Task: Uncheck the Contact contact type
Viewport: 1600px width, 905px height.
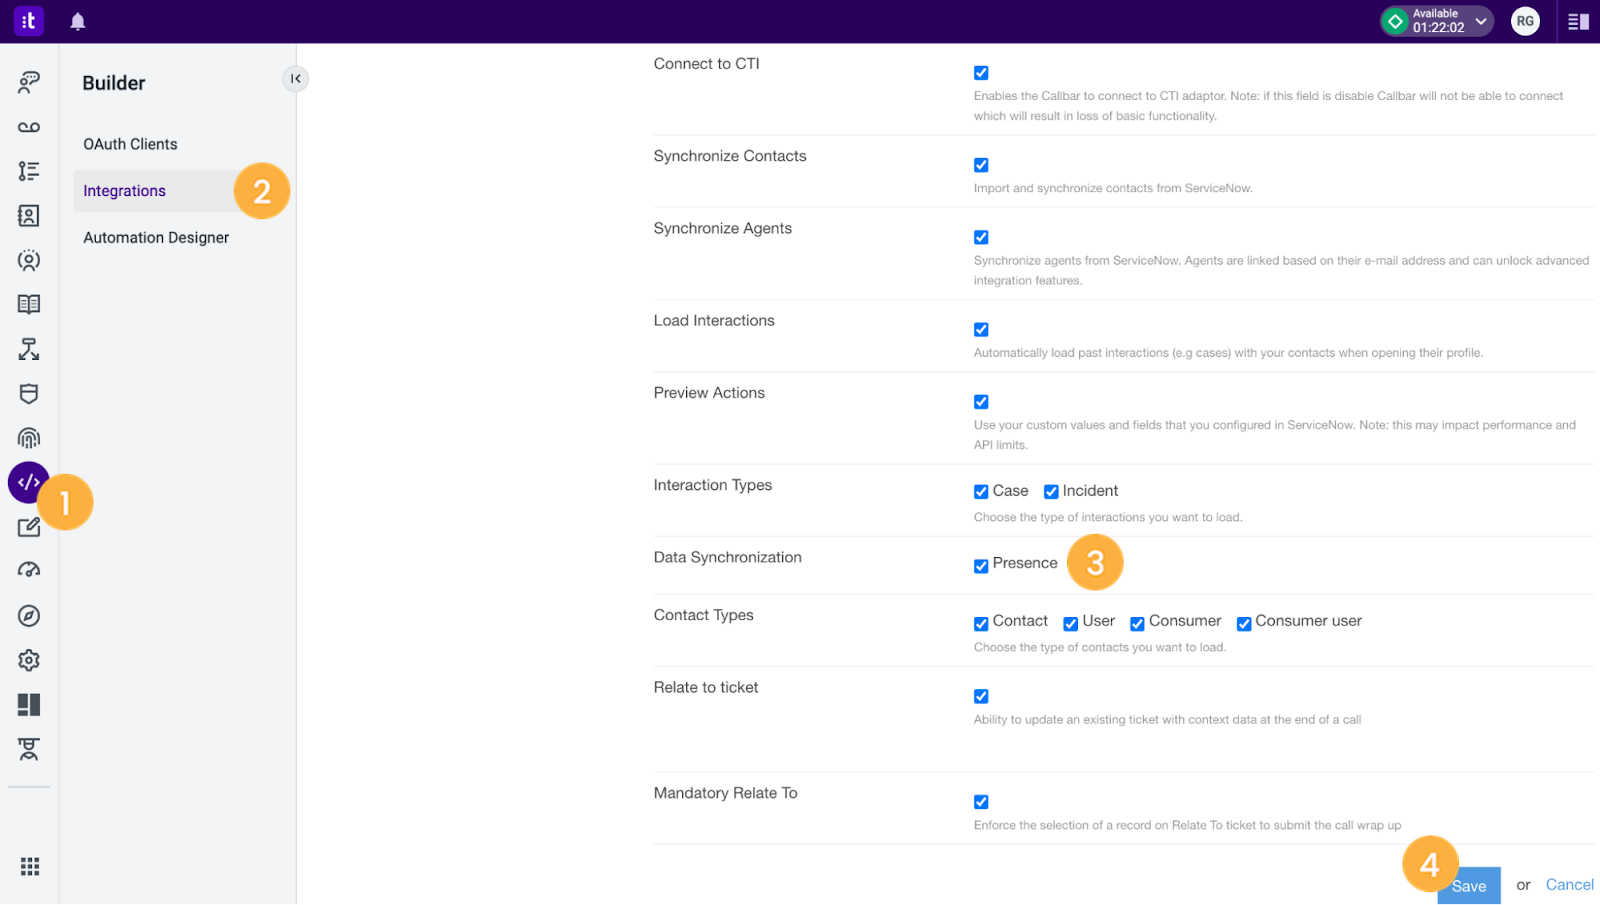Action: (x=981, y=624)
